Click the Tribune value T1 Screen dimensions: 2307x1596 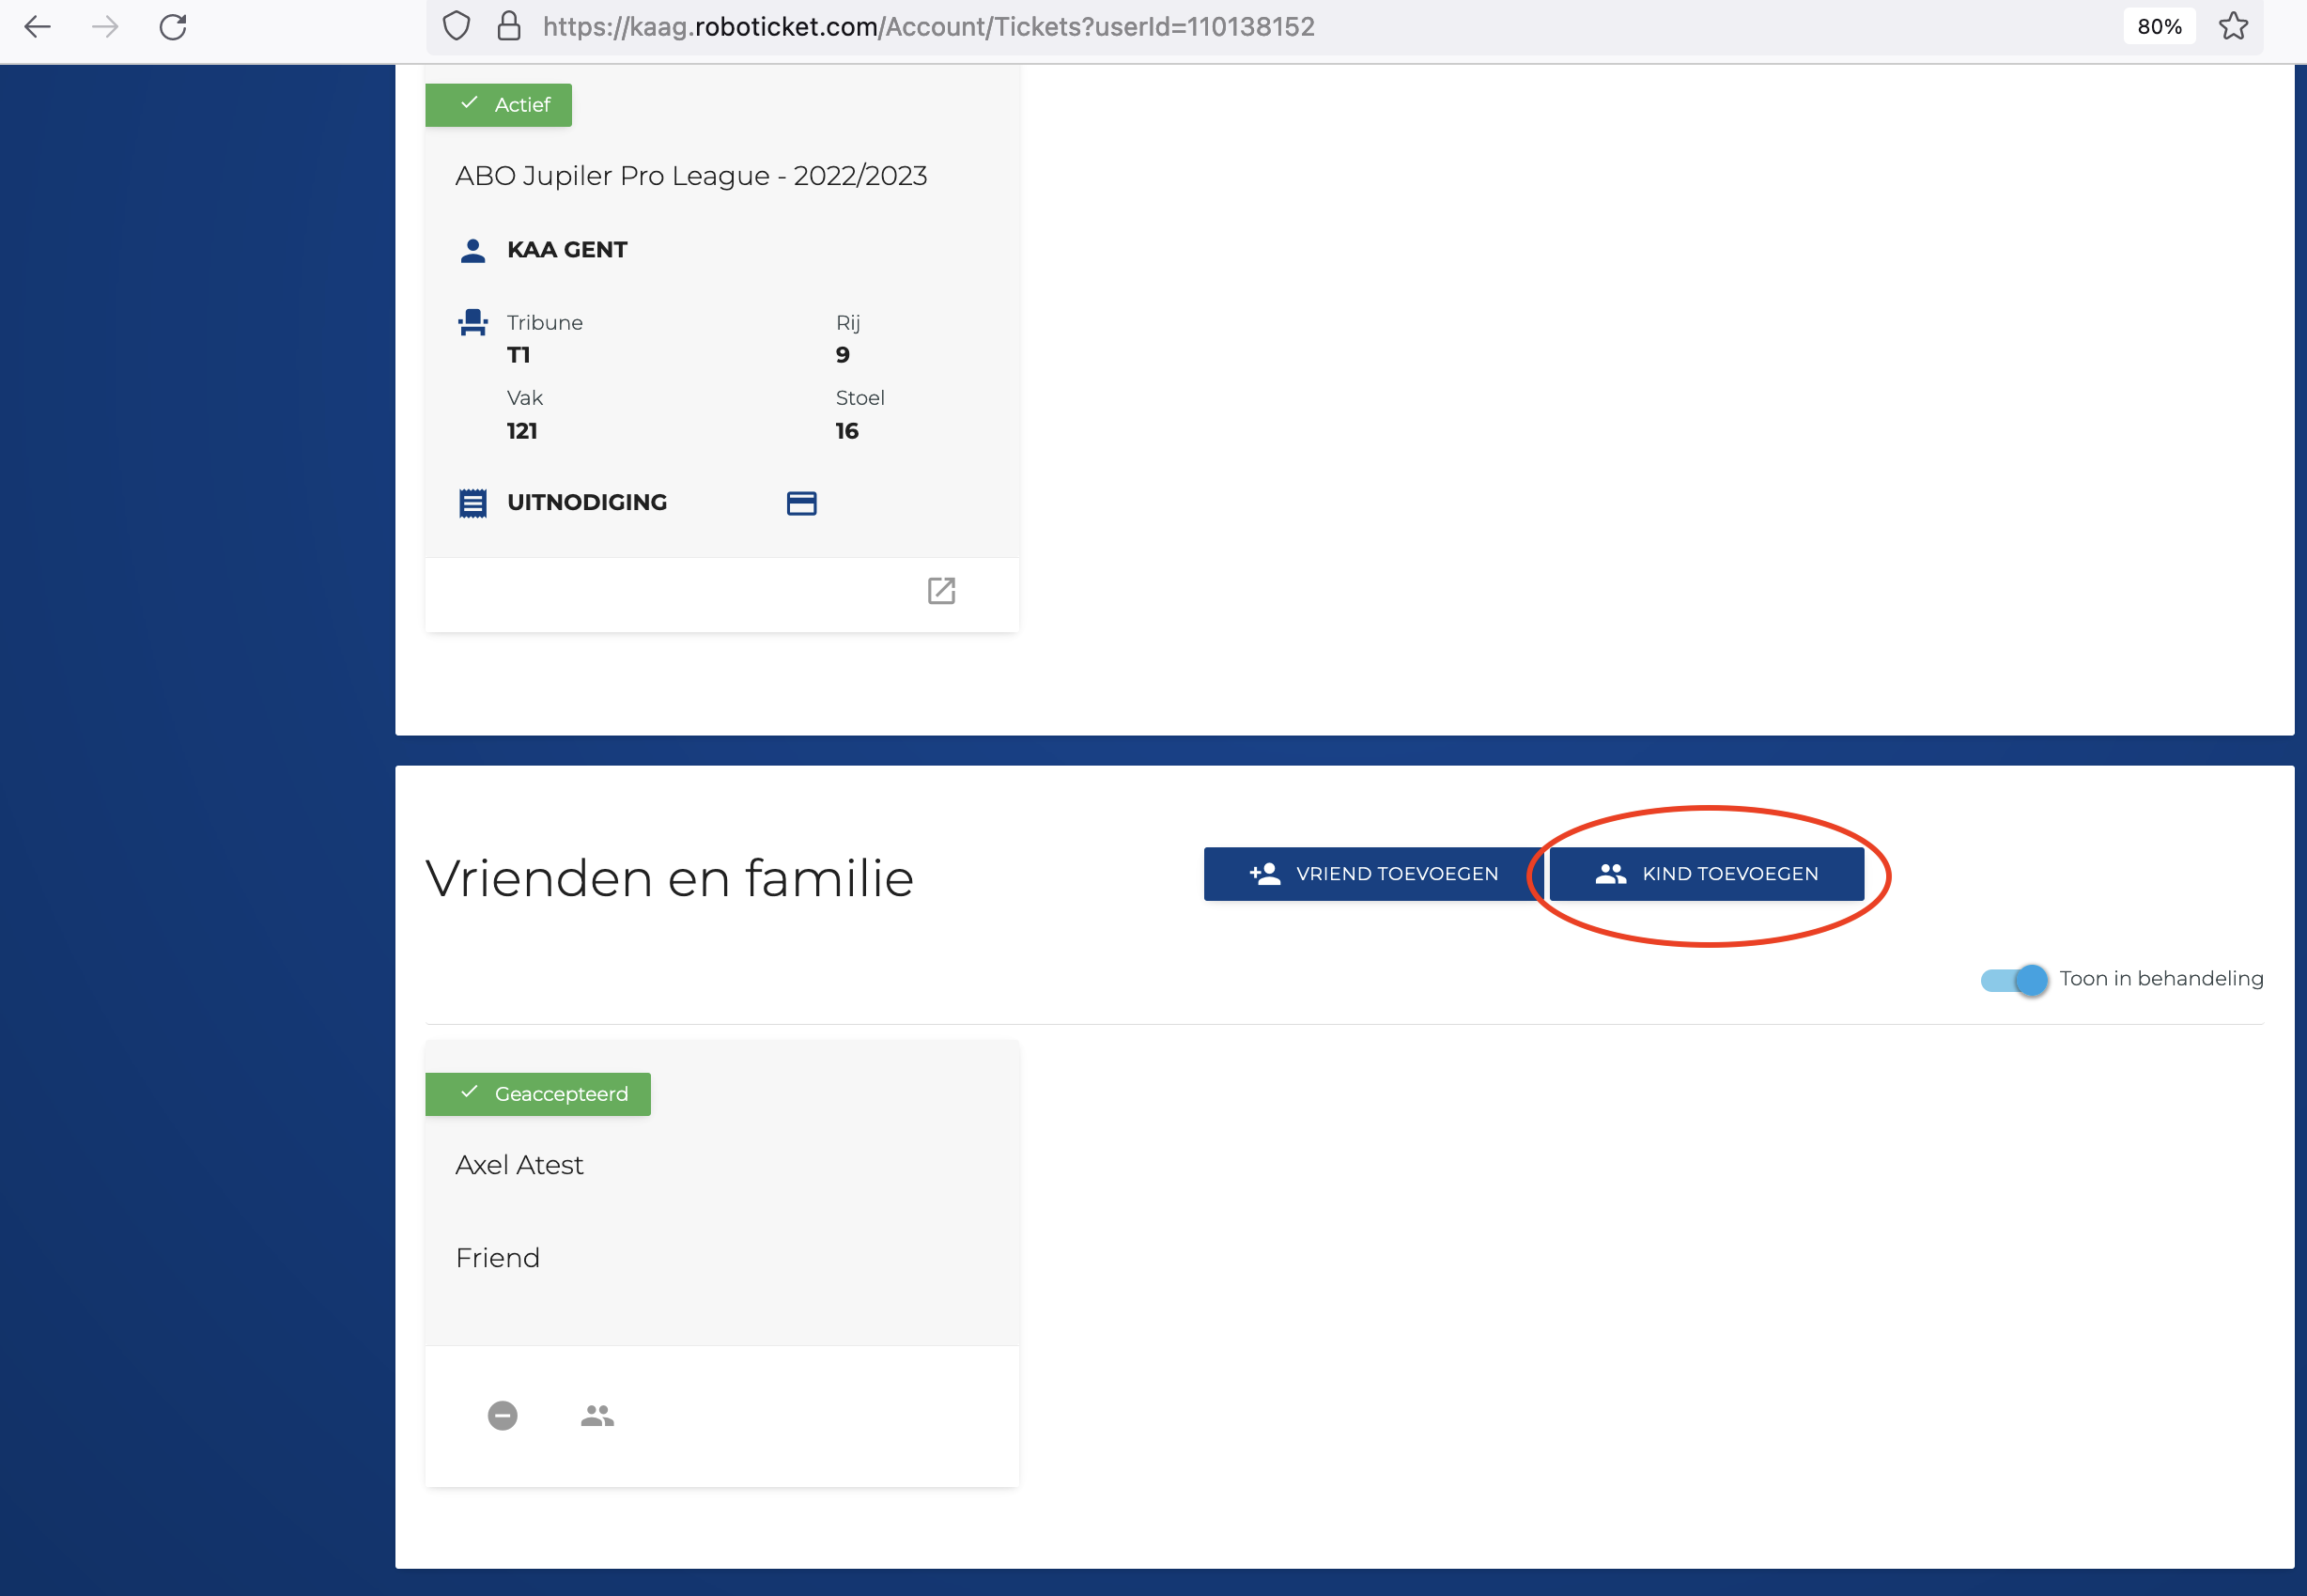[x=518, y=355]
